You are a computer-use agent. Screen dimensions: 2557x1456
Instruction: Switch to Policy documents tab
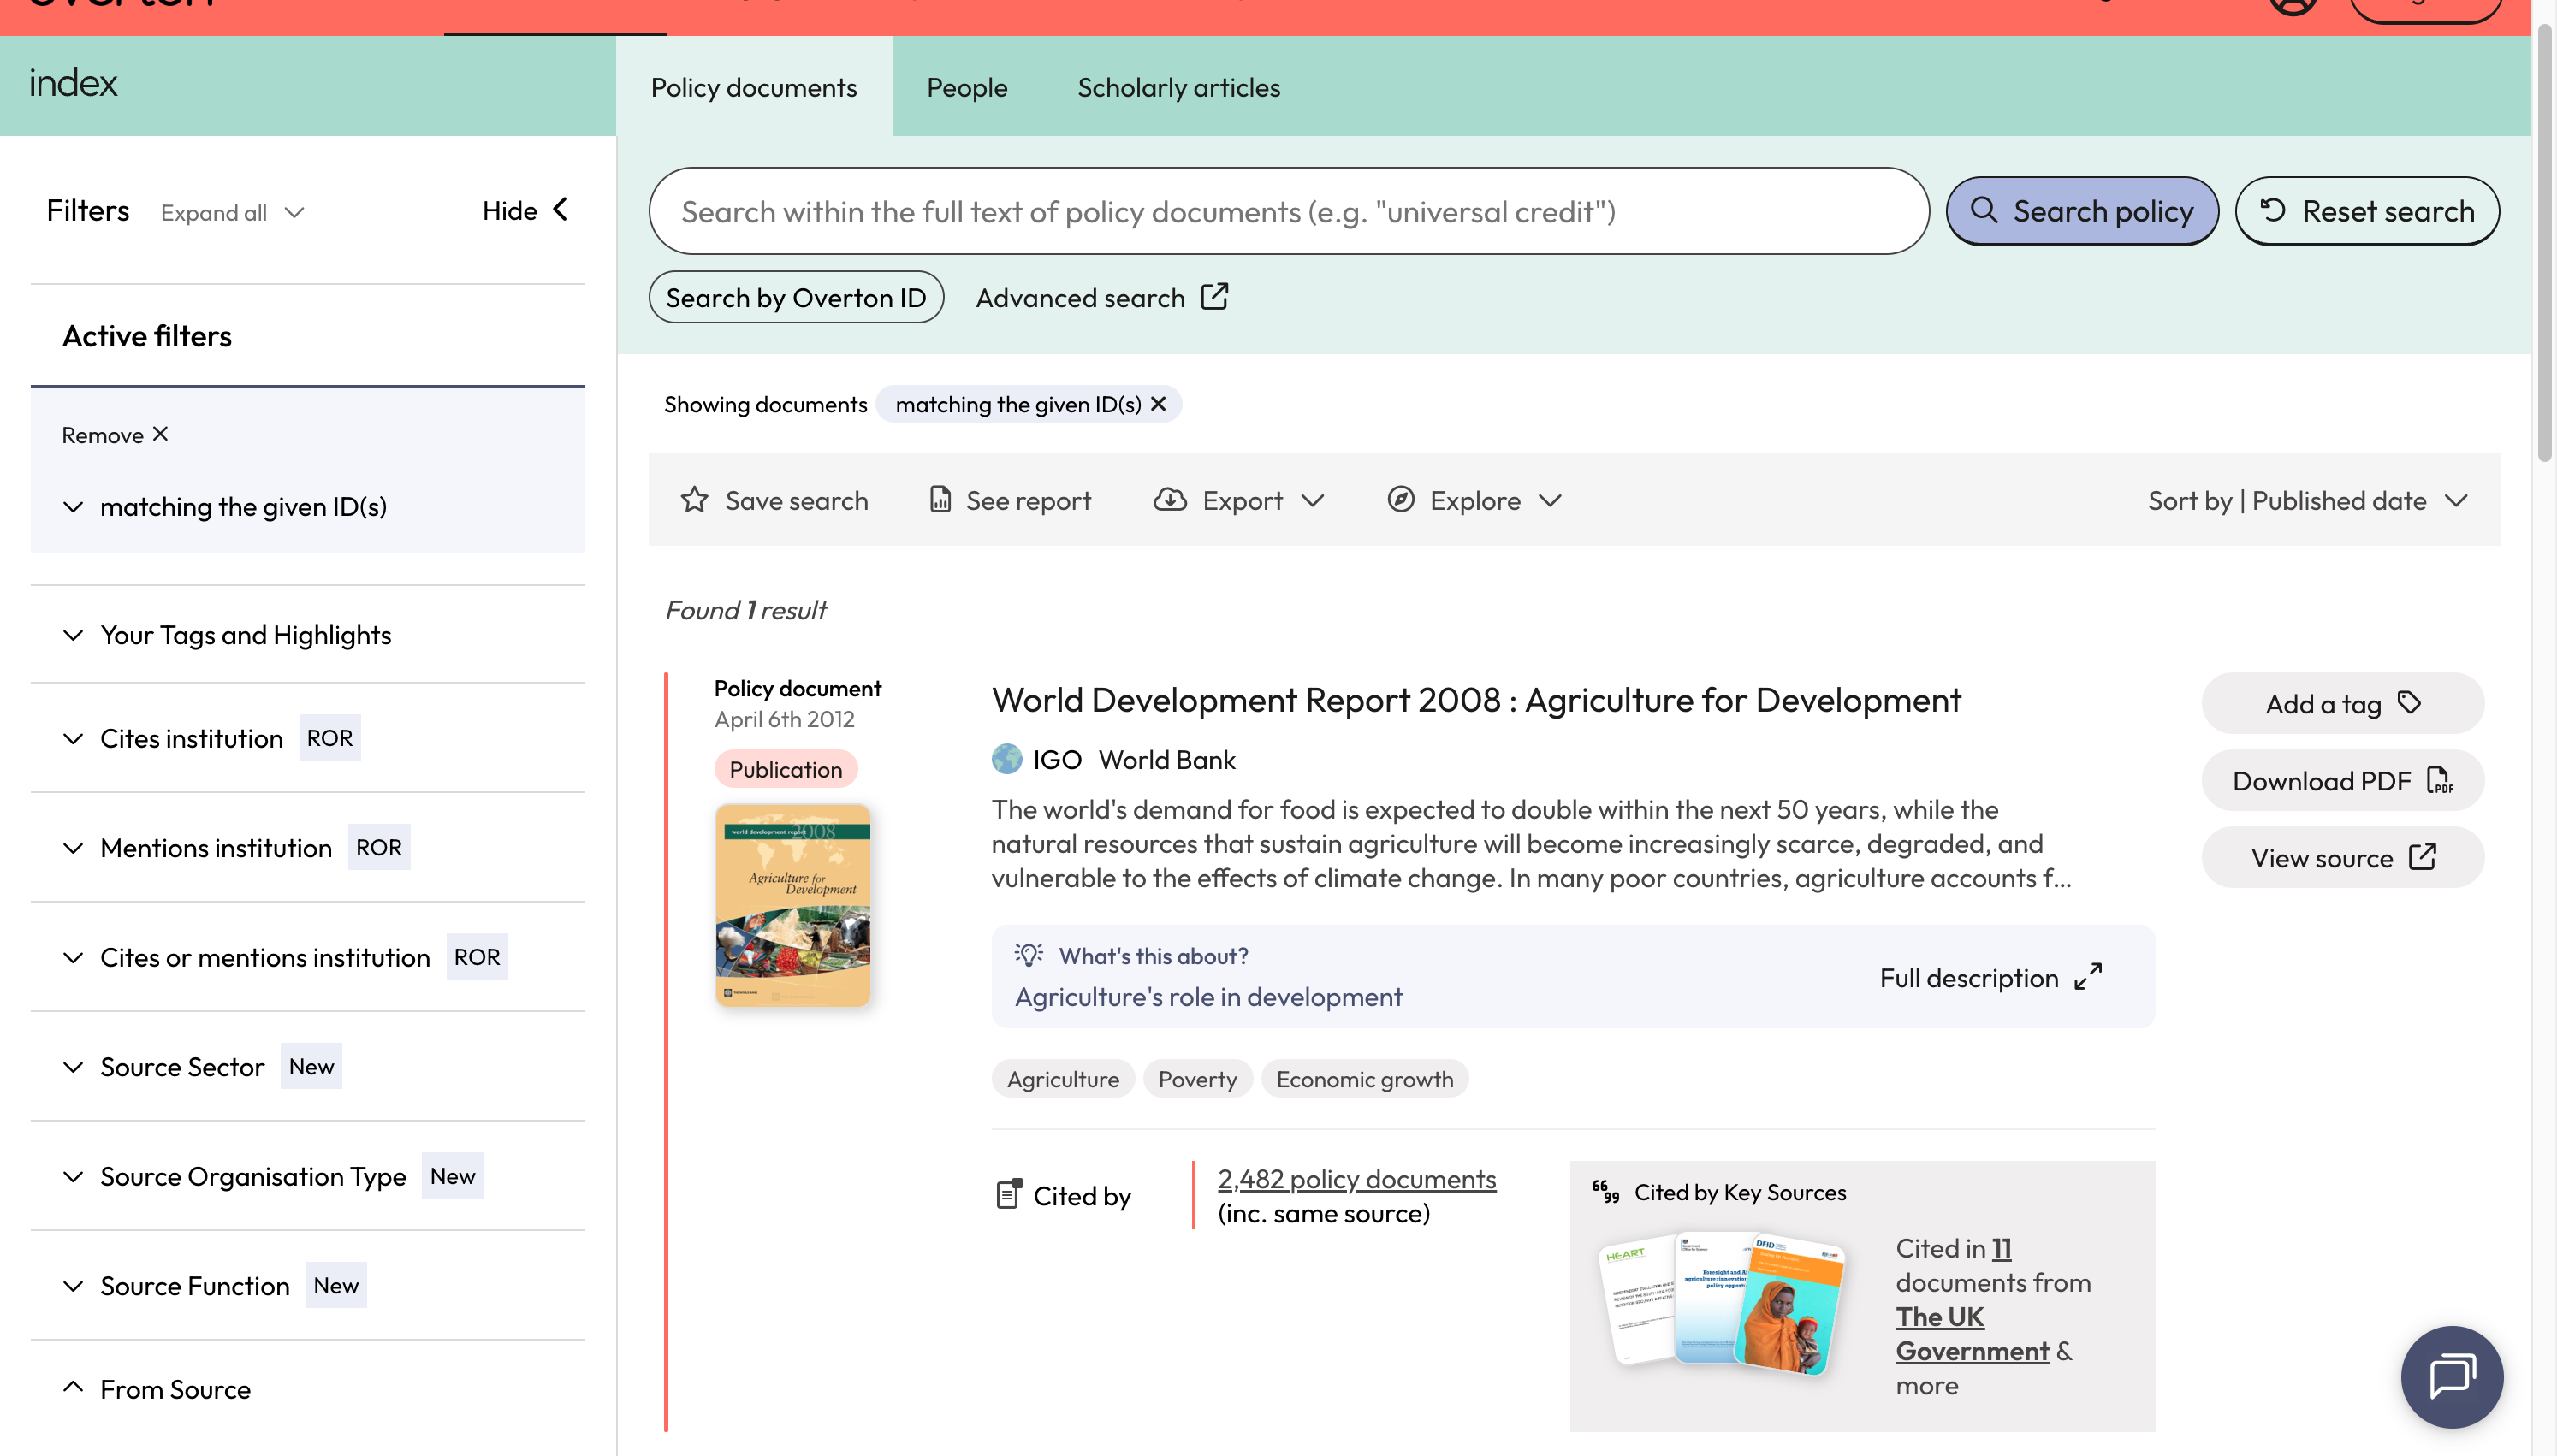point(754,87)
